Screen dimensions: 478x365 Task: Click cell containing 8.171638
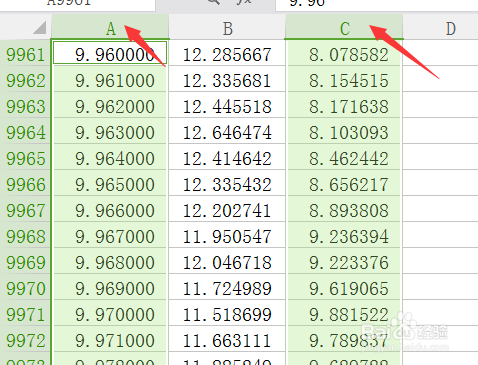[344, 105]
